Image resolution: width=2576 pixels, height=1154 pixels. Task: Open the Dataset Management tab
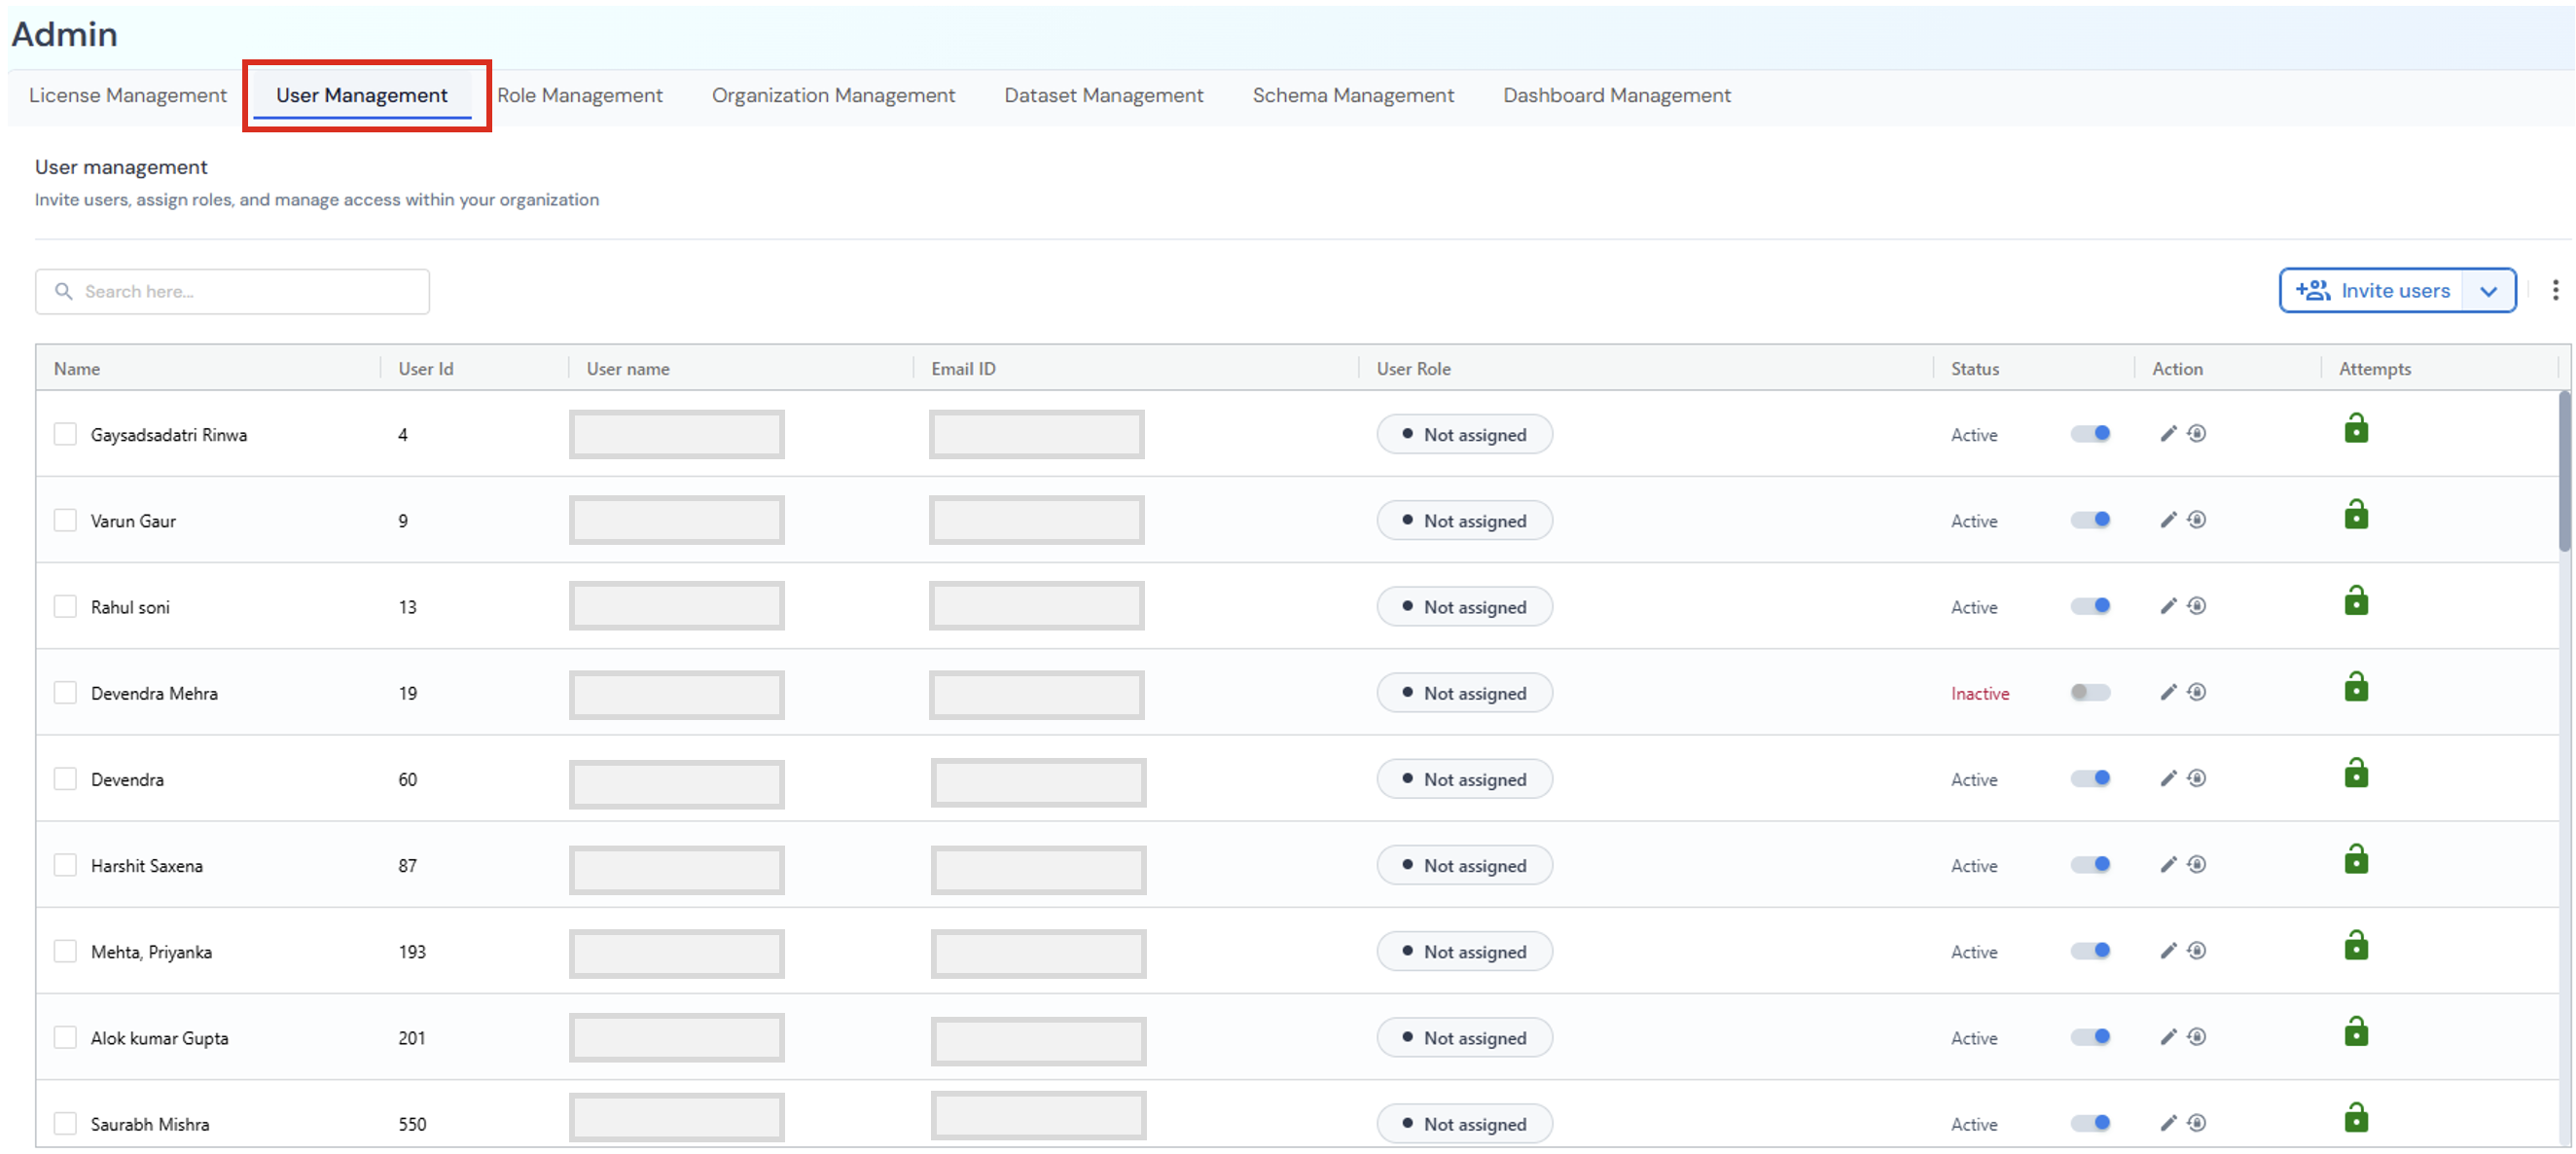pyautogui.click(x=1103, y=95)
